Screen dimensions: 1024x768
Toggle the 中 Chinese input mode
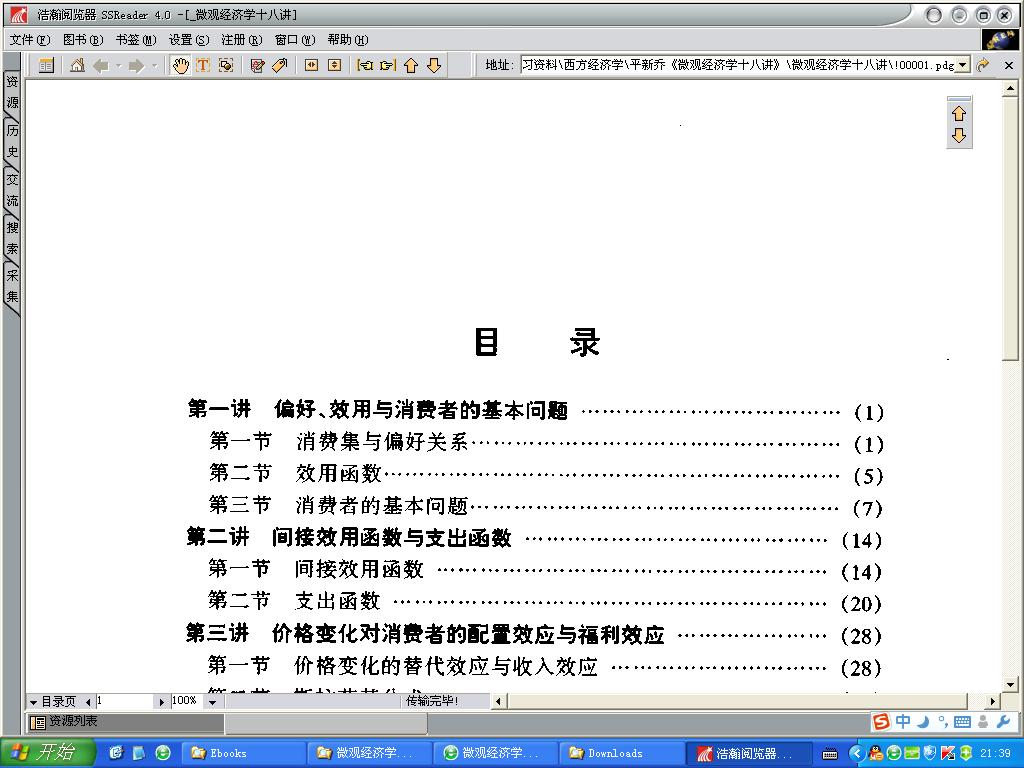point(903,722)
